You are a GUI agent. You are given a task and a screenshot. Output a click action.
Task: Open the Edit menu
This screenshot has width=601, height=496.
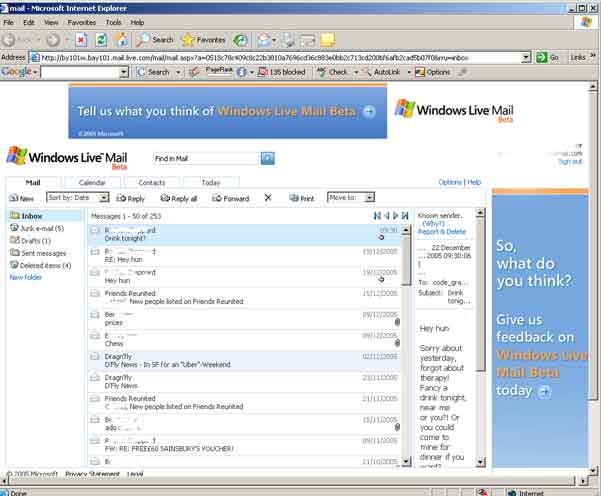click(29, 23)
